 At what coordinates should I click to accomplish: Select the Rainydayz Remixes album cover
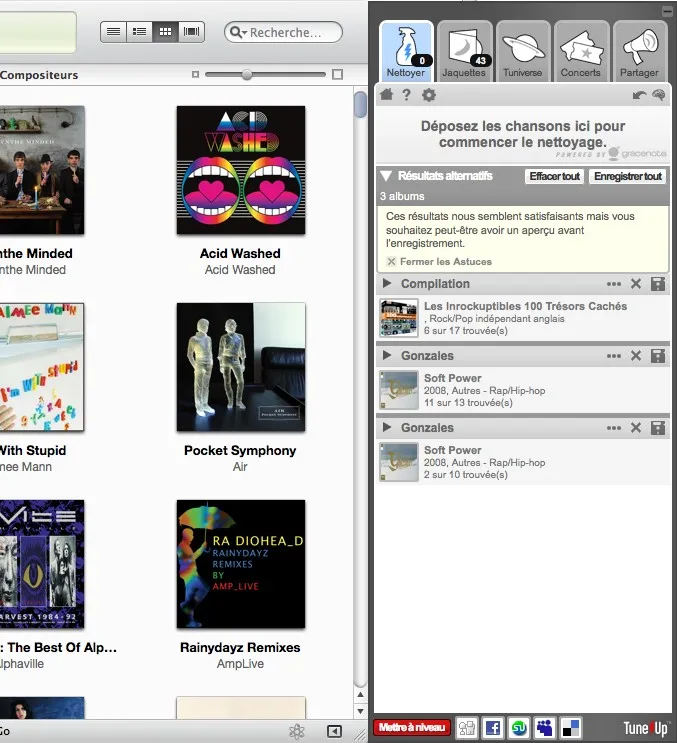tap(241, 564)
